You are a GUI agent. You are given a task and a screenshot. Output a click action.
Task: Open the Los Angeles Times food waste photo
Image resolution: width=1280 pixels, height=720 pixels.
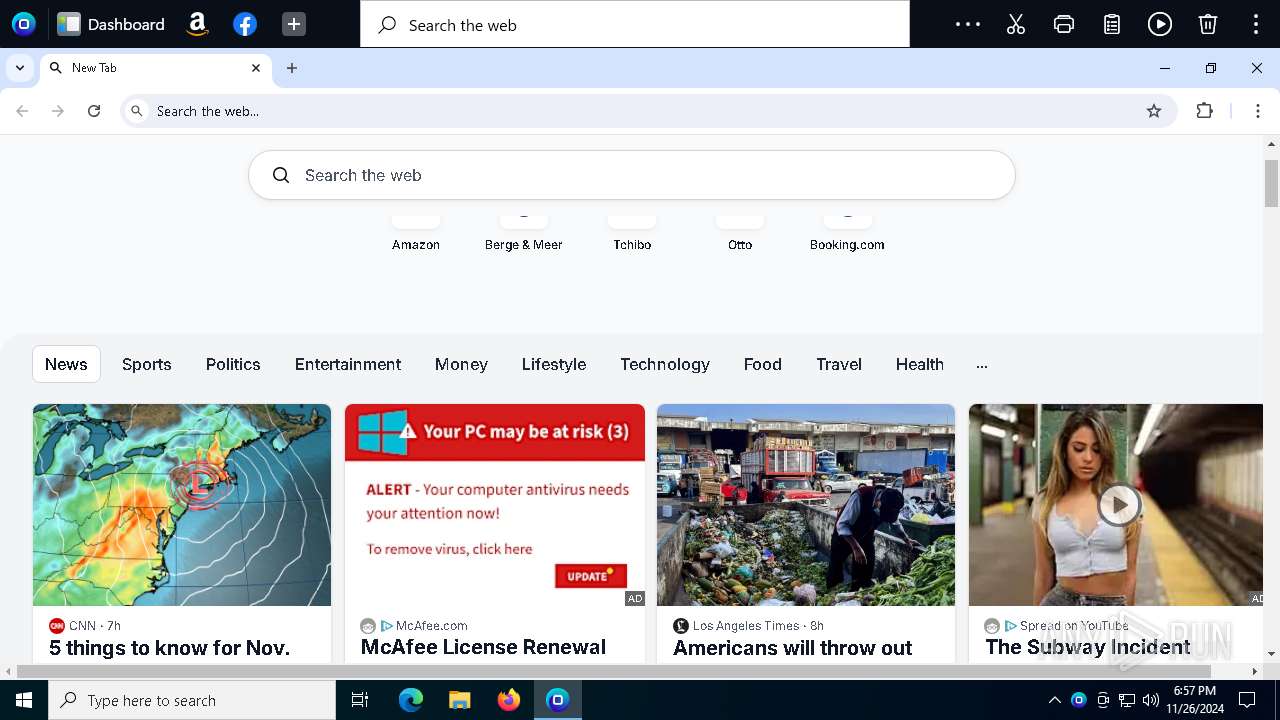click(x=806, y=505)
